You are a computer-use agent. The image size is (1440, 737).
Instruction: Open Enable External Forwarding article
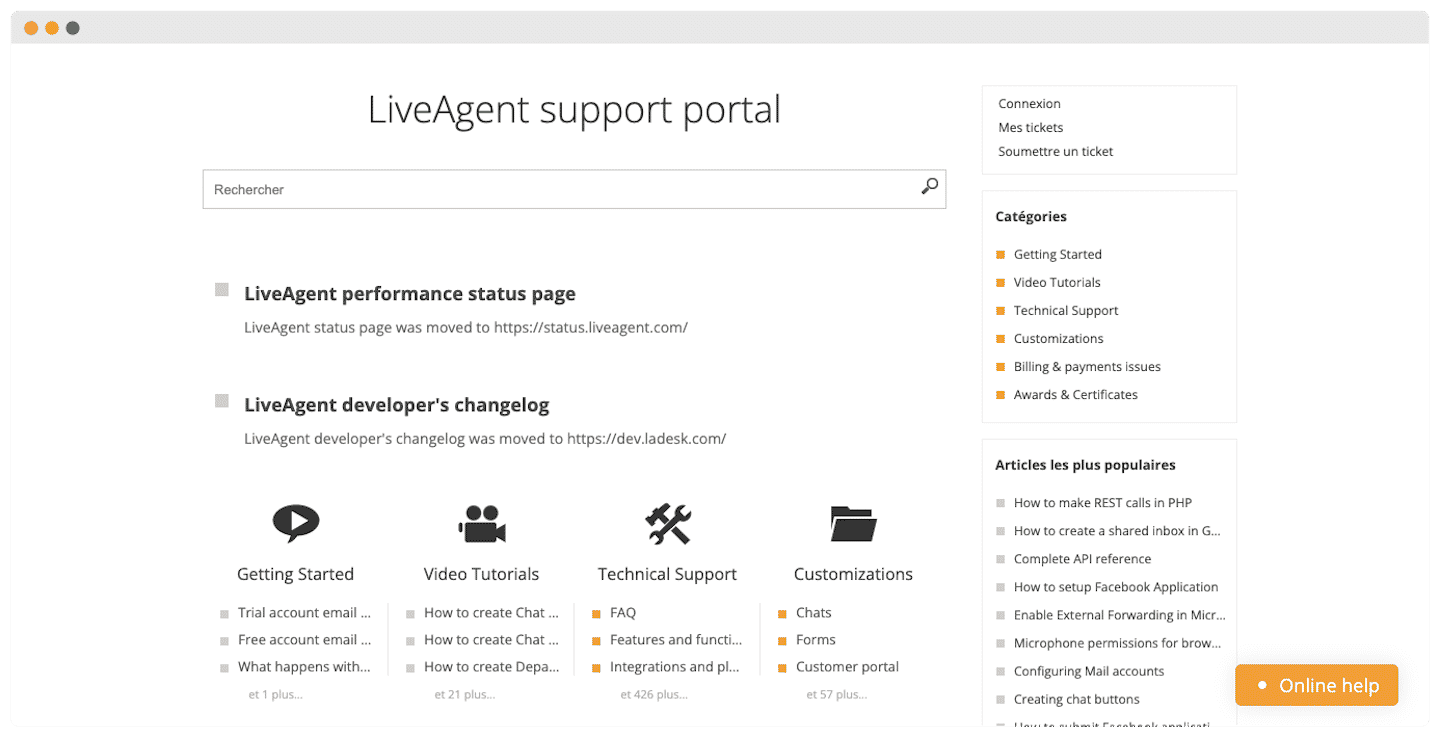tap(1119, 615)
